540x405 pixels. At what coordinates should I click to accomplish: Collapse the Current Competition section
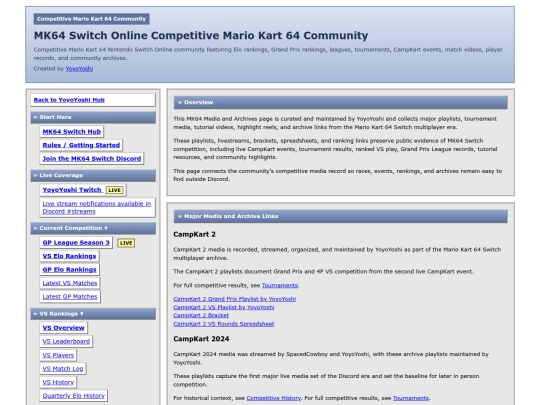click(93, 228)
